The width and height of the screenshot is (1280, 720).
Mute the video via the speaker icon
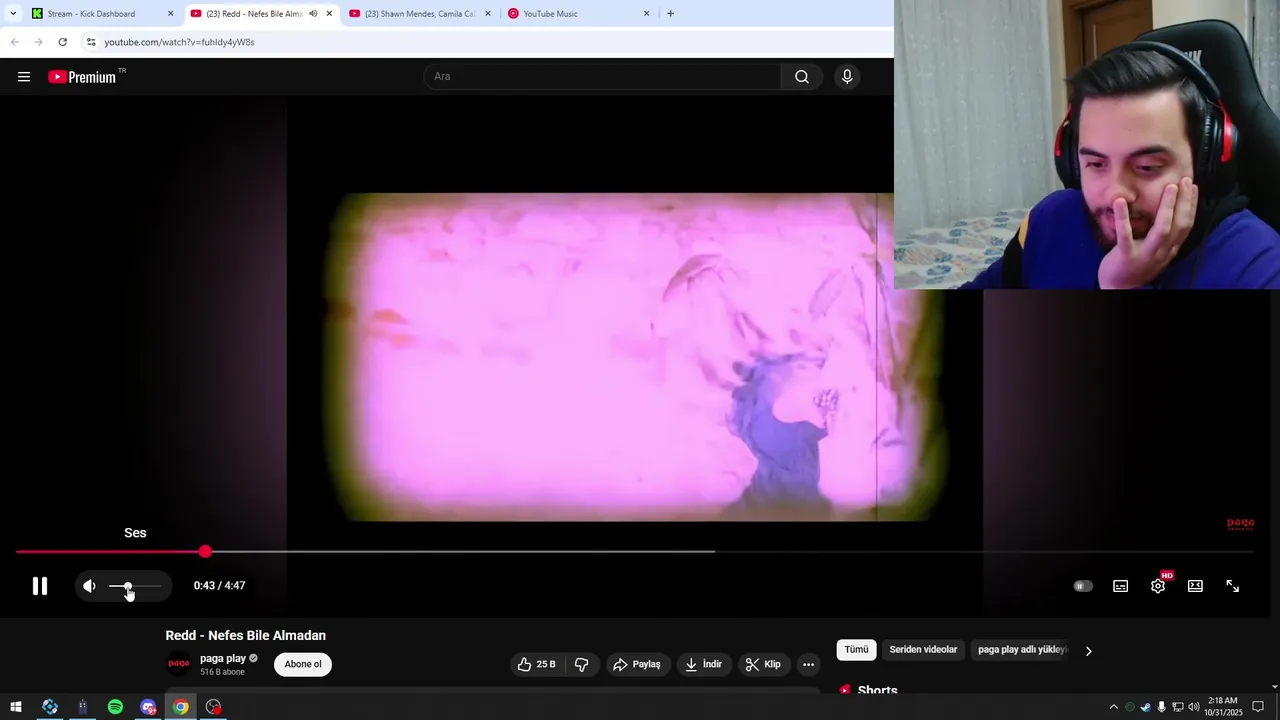(x=90, y=586)
